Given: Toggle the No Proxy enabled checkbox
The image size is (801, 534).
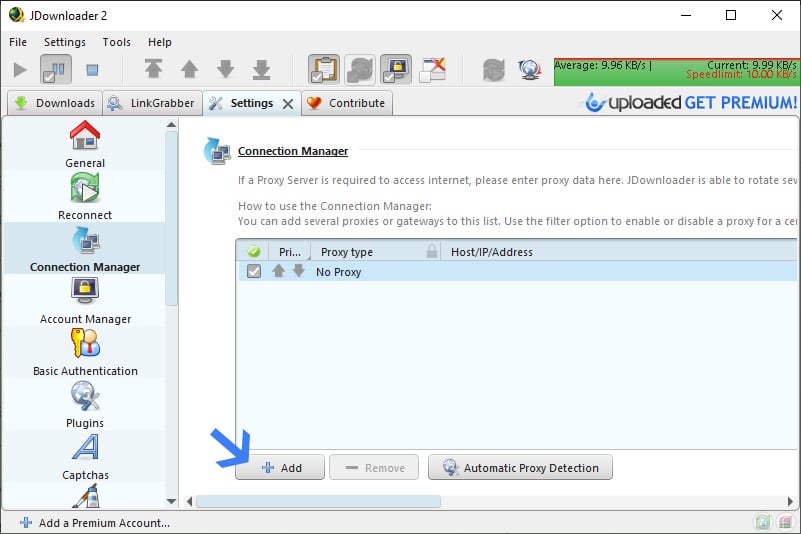Looking at the screenshot, I should click(254, 271).
